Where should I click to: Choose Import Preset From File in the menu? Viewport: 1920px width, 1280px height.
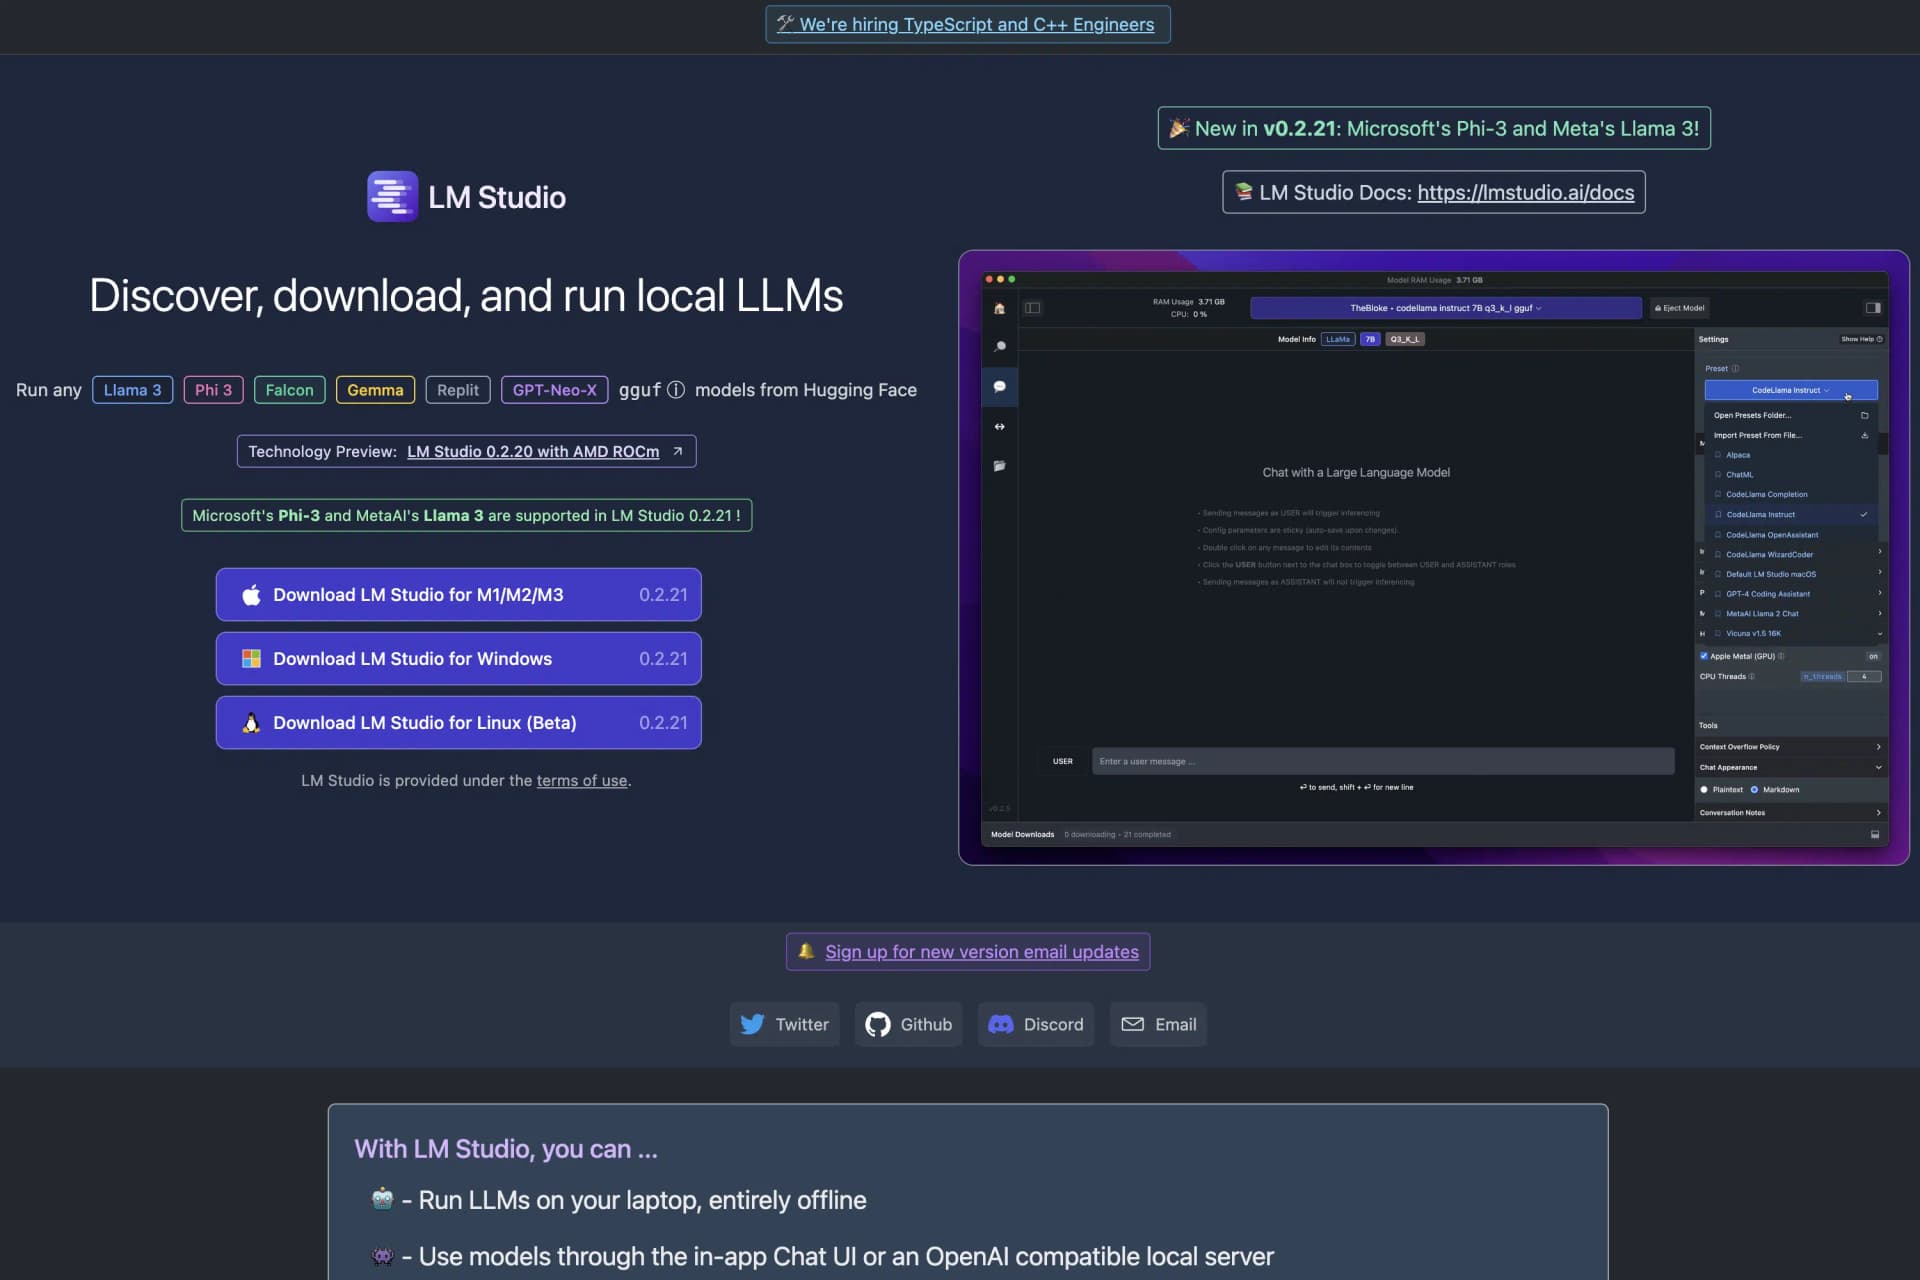tap(1756, 435)
